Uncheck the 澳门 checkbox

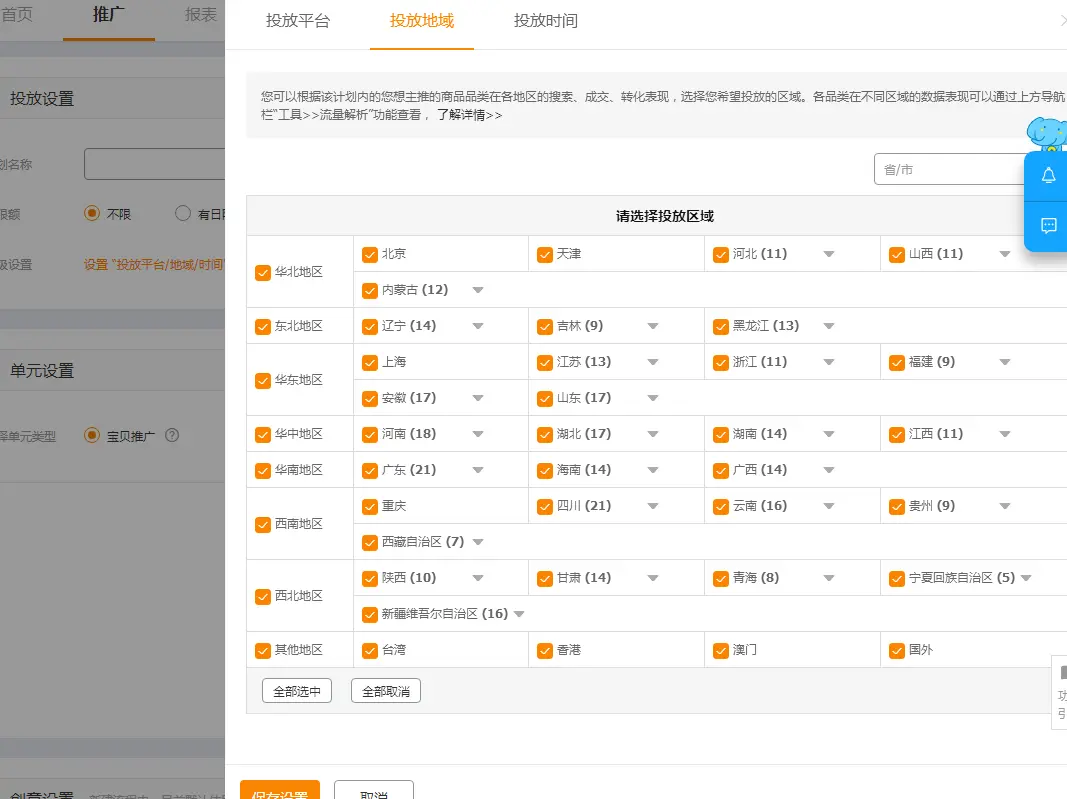(721, 651)
